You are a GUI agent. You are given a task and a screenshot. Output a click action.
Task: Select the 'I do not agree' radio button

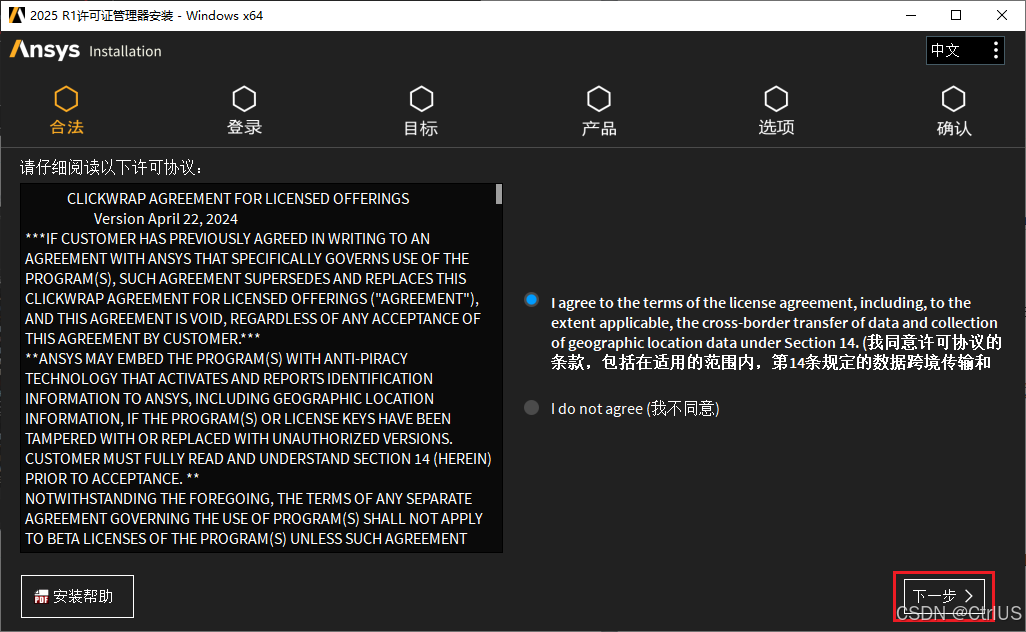coord(531,408)
